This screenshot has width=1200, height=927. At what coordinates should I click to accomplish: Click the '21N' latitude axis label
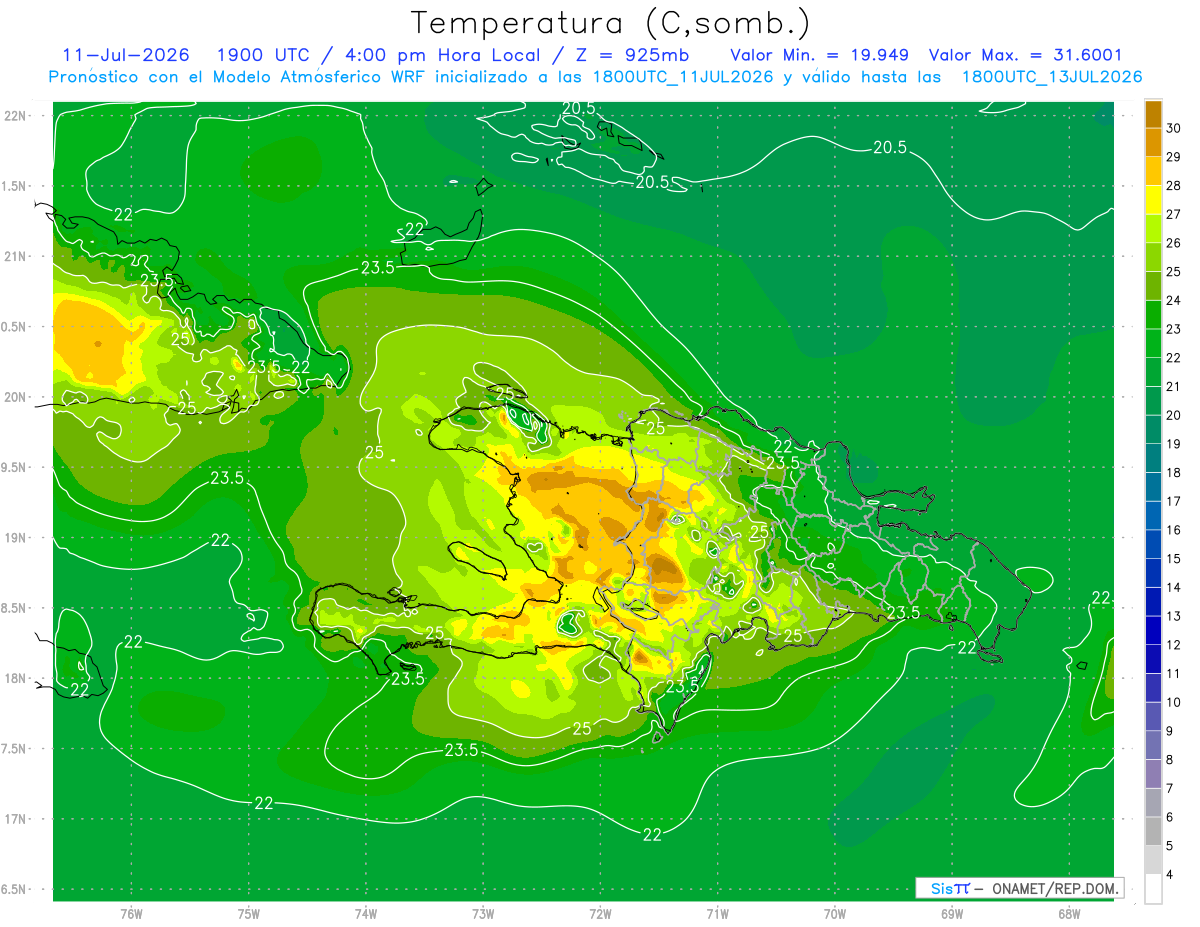point(16,257)
